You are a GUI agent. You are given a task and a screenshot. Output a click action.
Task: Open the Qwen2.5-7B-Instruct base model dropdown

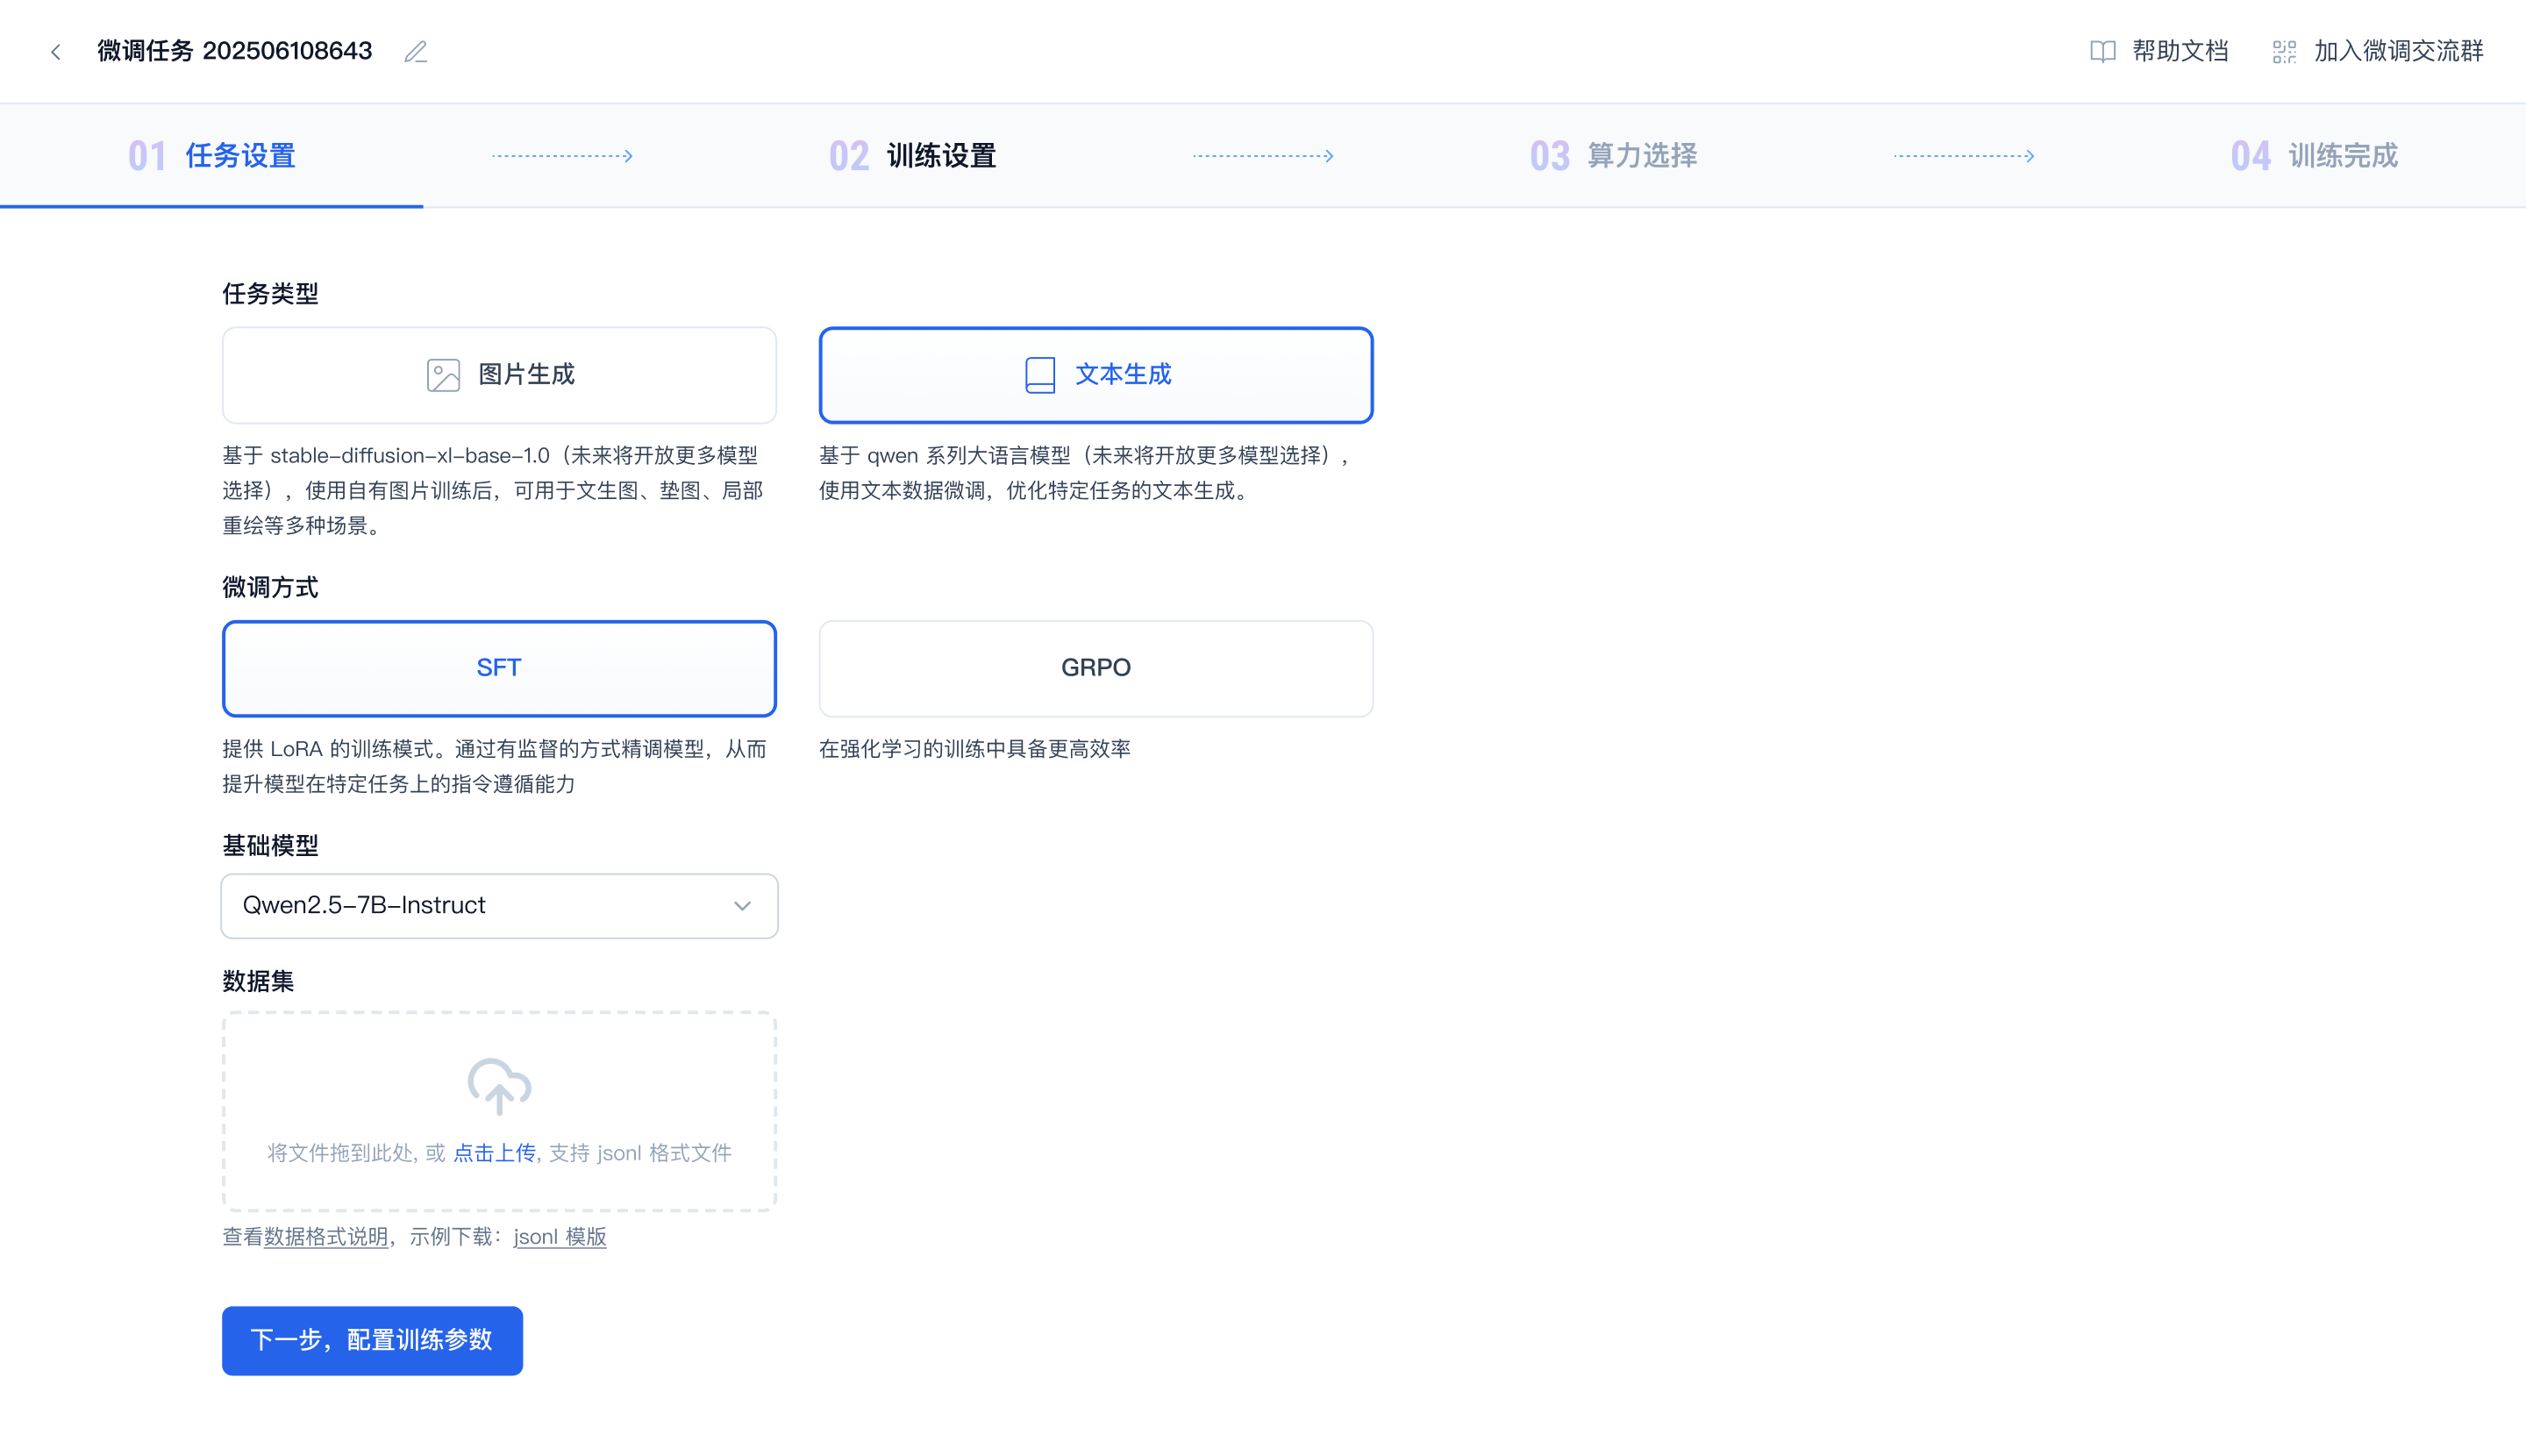[480, 906]
